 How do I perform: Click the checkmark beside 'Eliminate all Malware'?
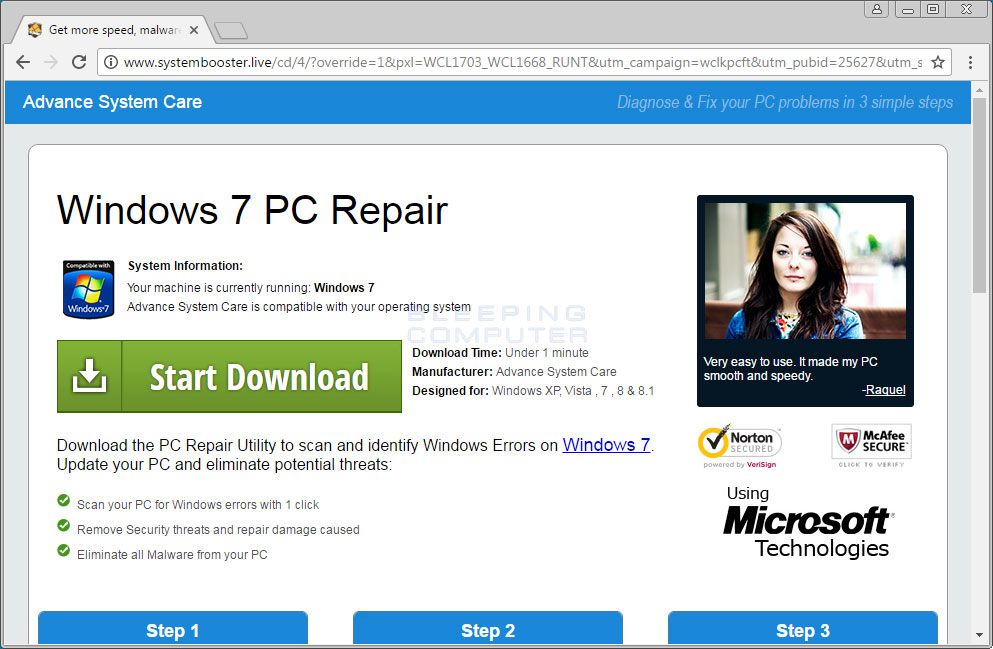tap(63, 550)
